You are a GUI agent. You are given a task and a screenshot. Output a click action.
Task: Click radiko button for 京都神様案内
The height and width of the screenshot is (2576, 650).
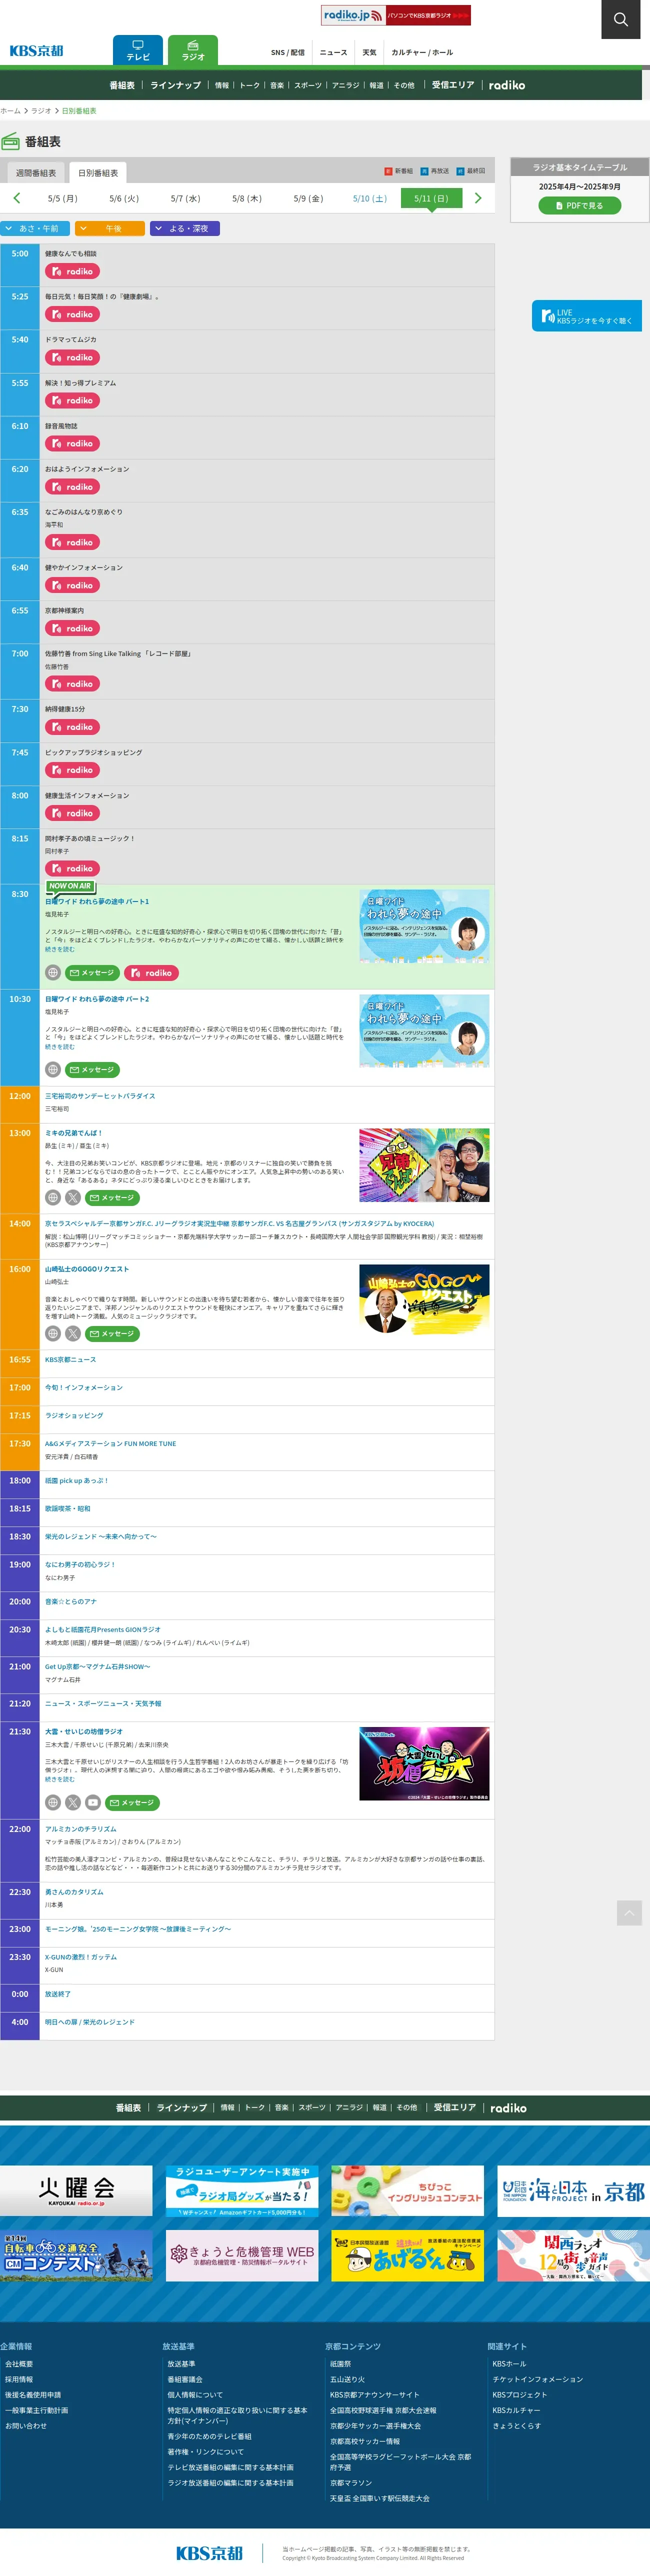pyautogui.click(x=71, y=628)
